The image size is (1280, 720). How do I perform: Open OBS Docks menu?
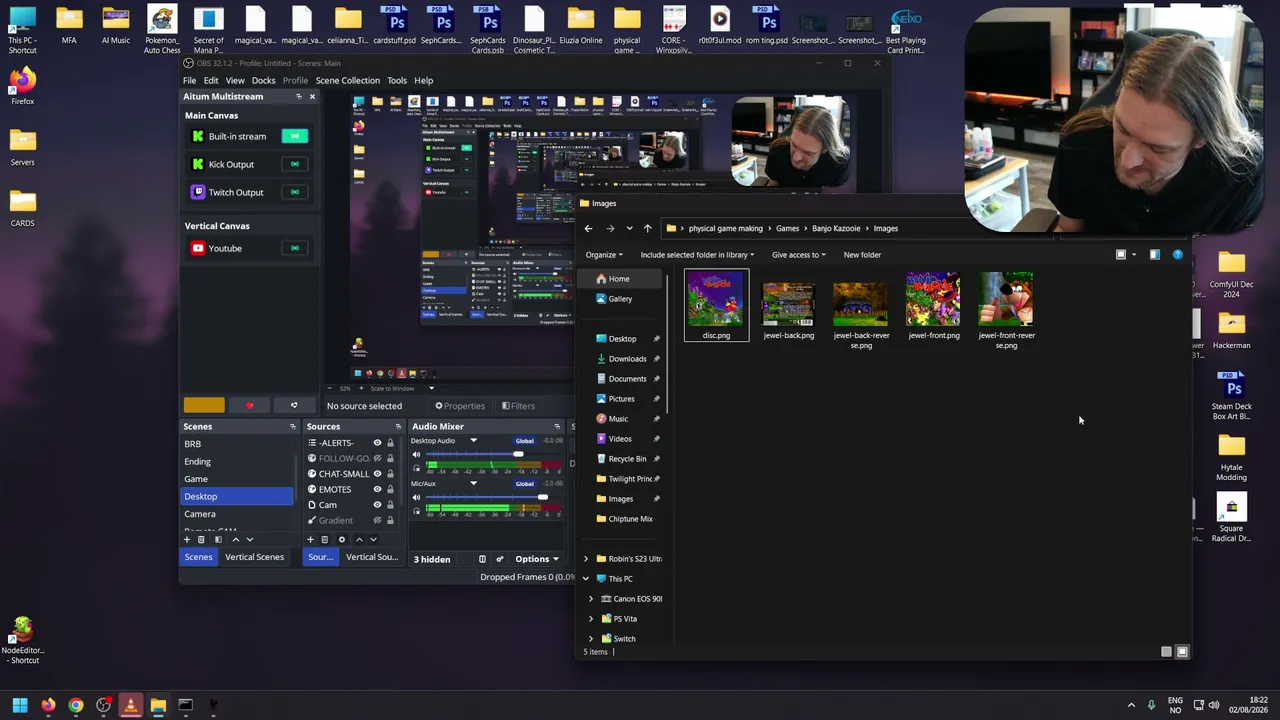(263, 80)
